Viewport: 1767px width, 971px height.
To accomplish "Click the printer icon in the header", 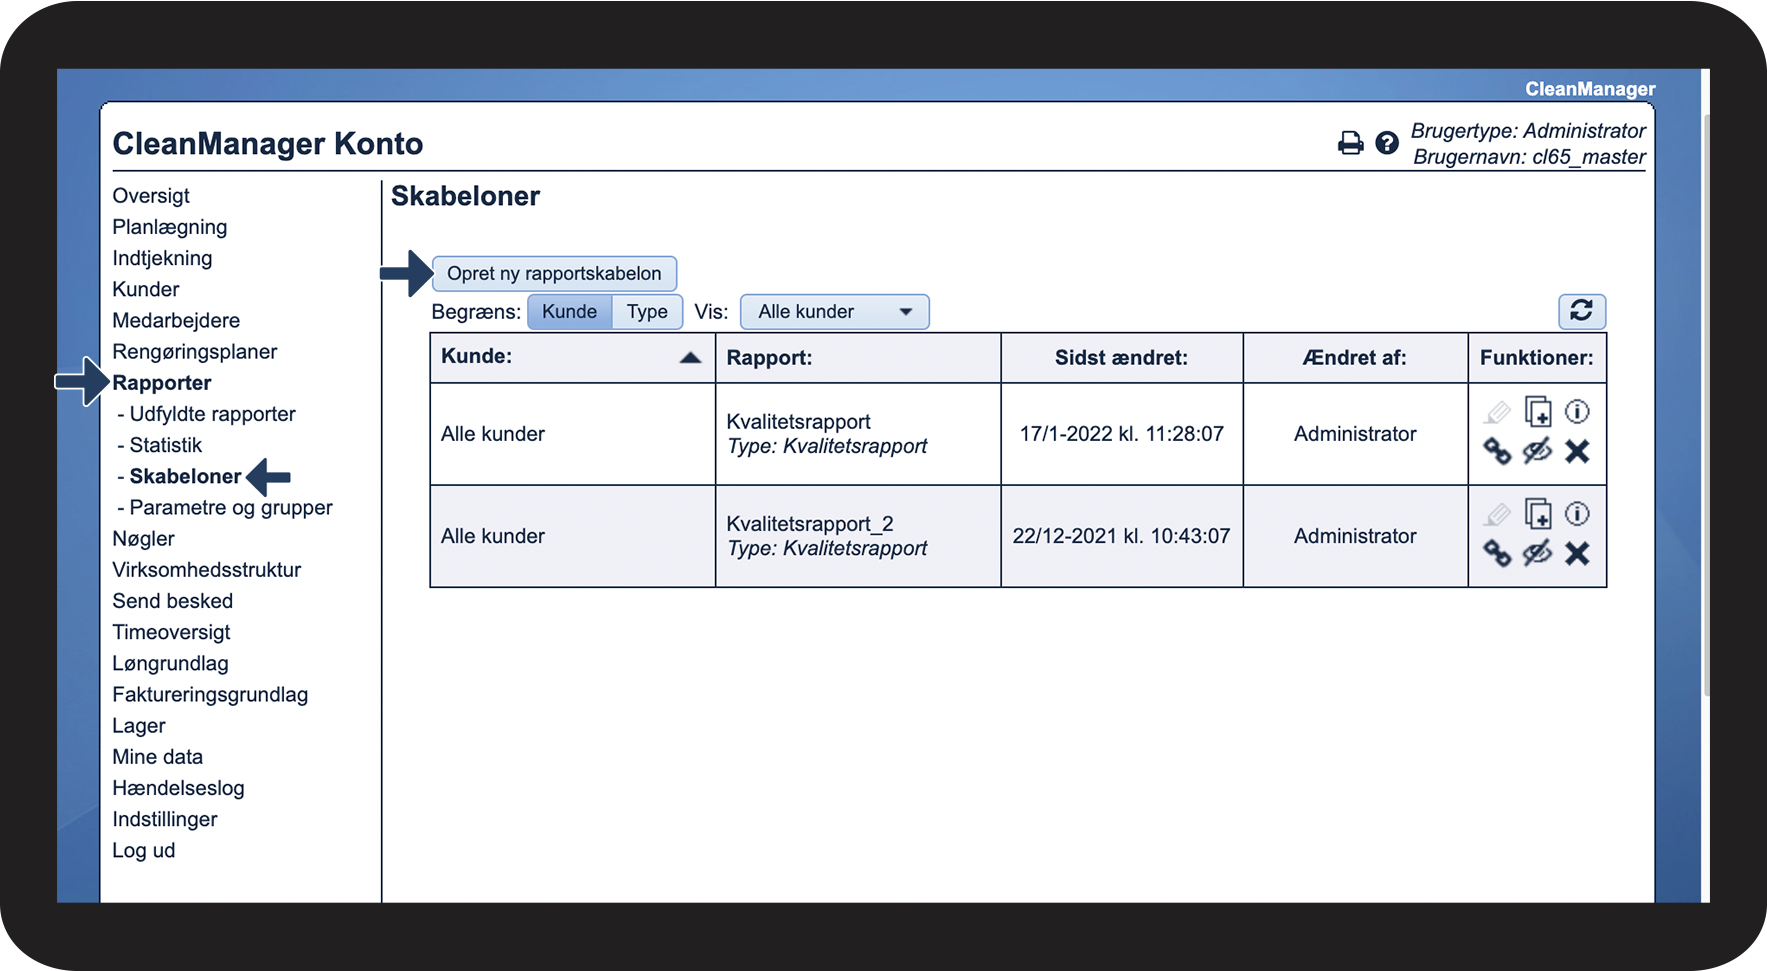I will [x=1350, y=144].
